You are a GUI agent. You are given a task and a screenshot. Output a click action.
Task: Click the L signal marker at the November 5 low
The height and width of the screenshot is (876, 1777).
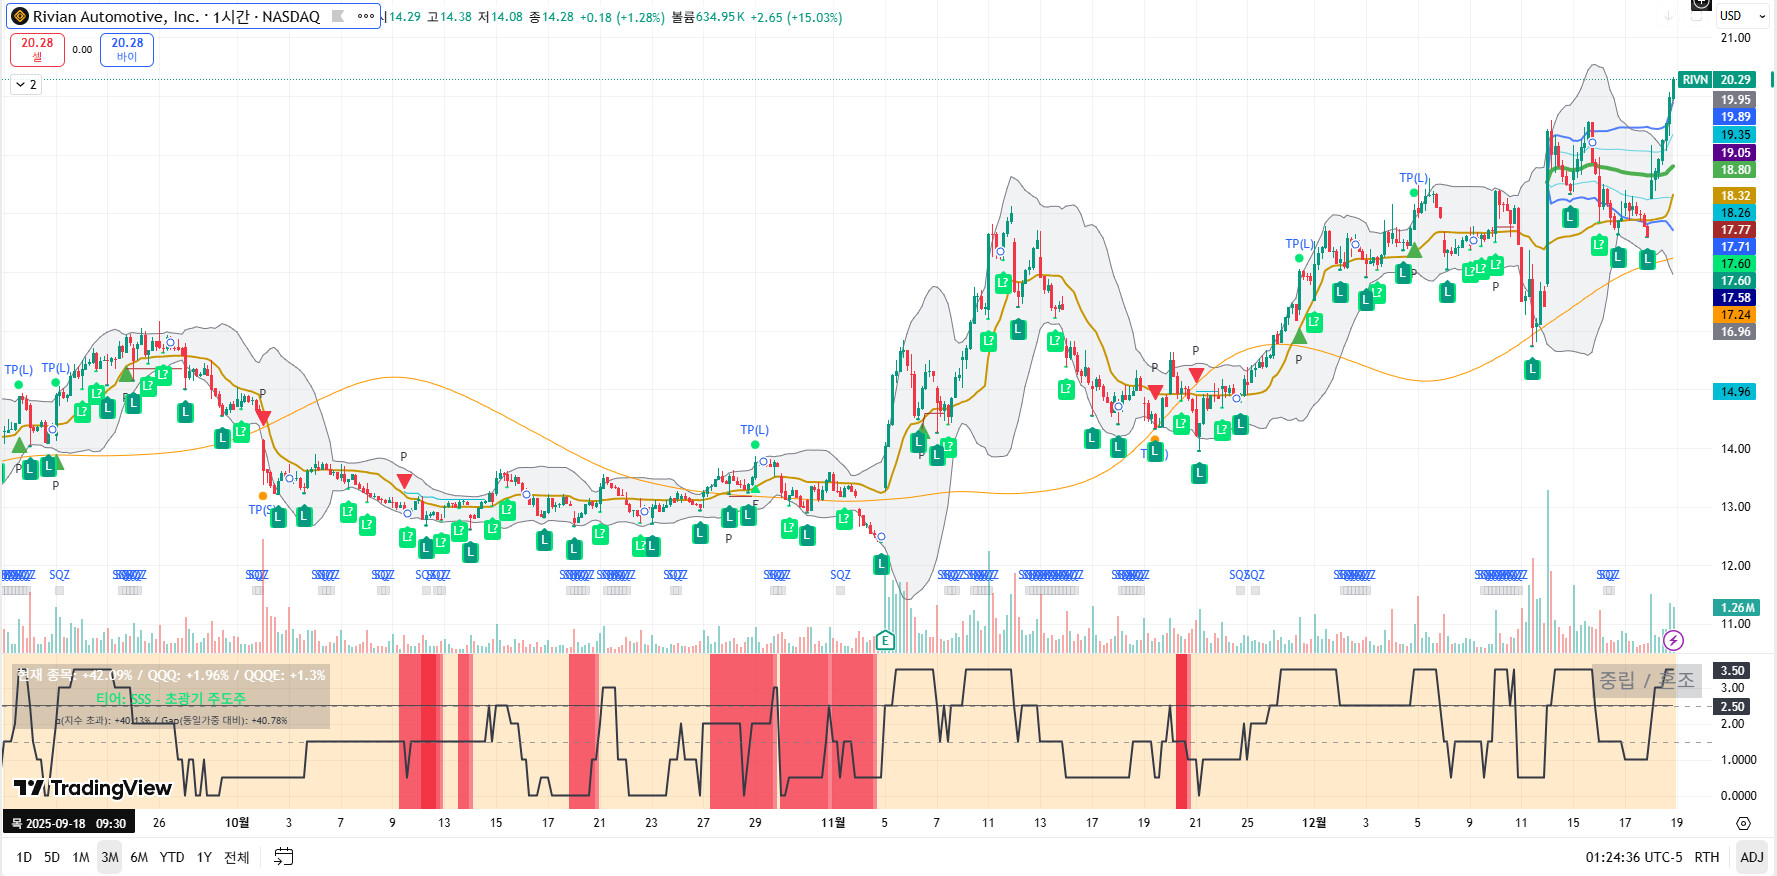(x=881, y=564)
